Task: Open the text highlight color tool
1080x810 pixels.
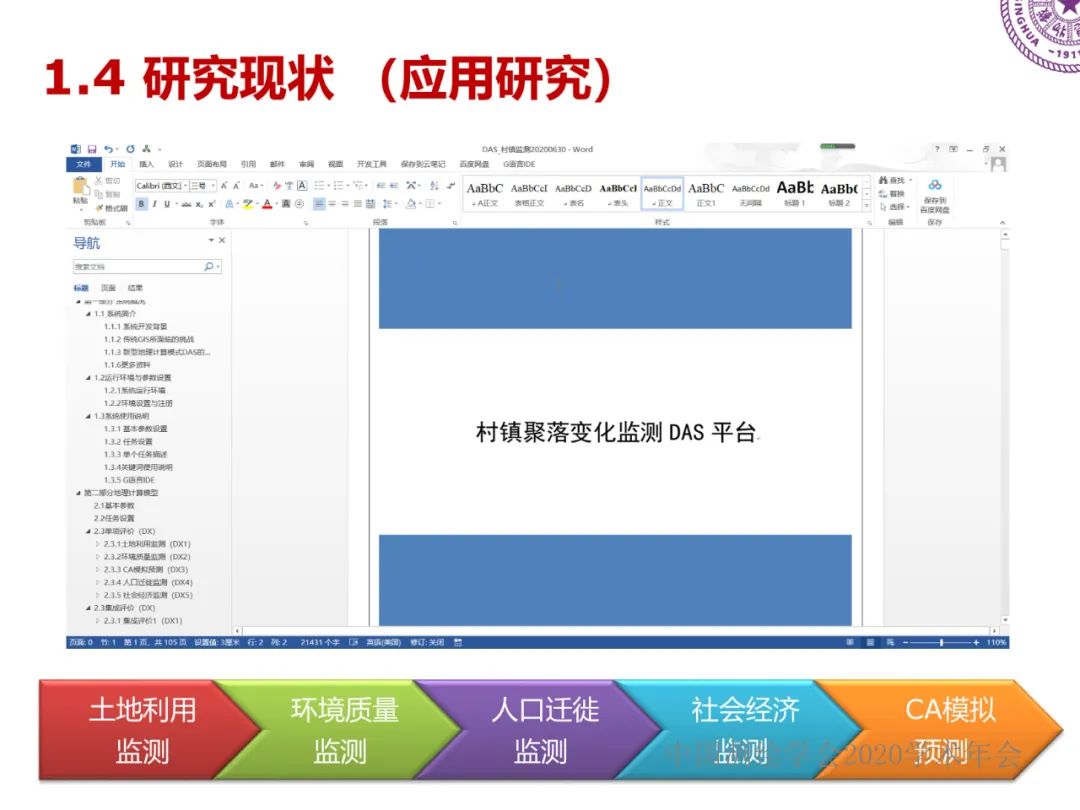Action: click(248, 205)
